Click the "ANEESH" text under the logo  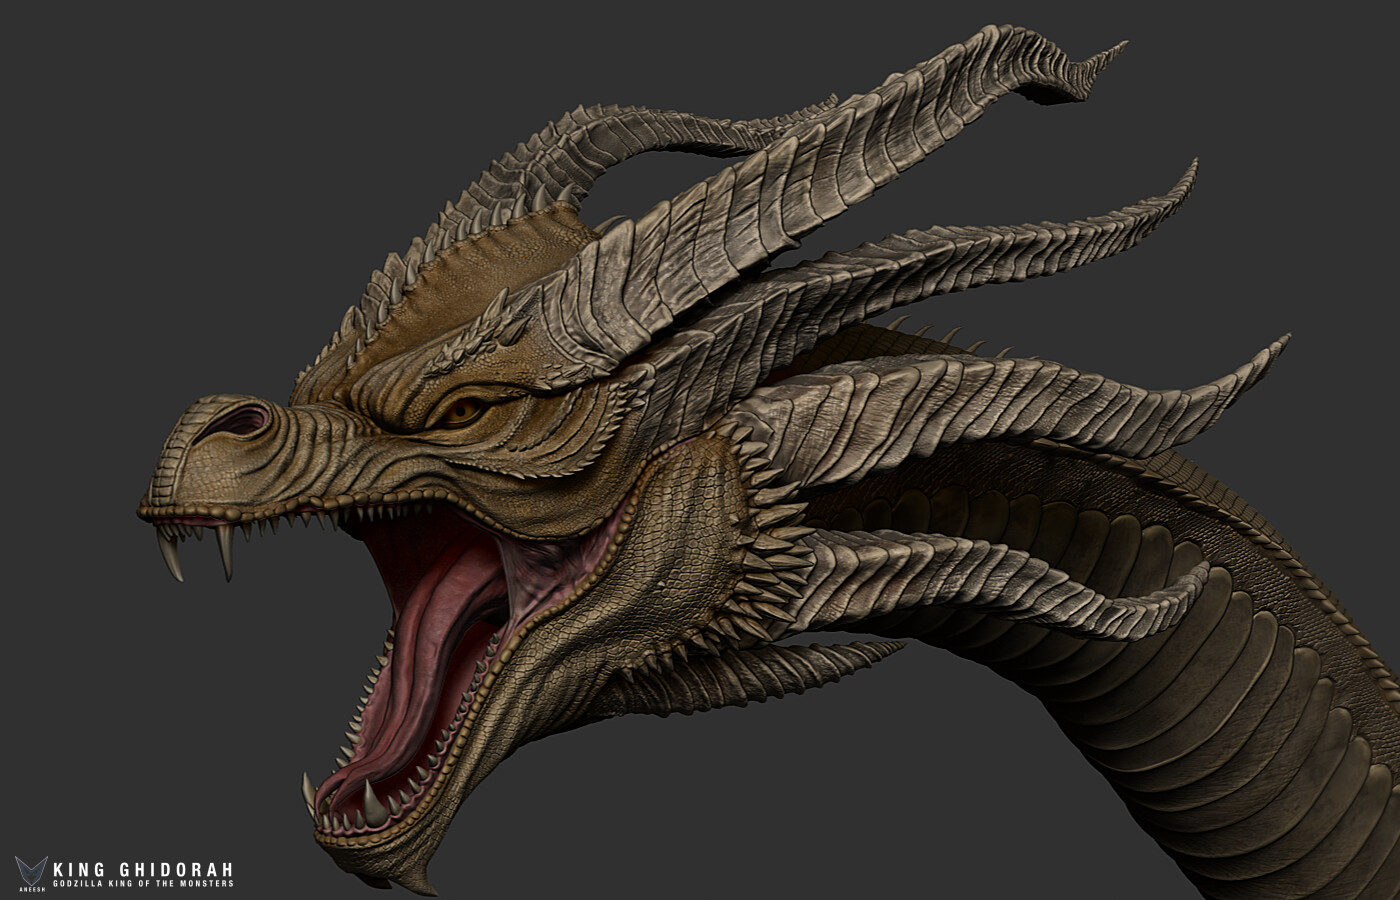click(x=31, y=888)
